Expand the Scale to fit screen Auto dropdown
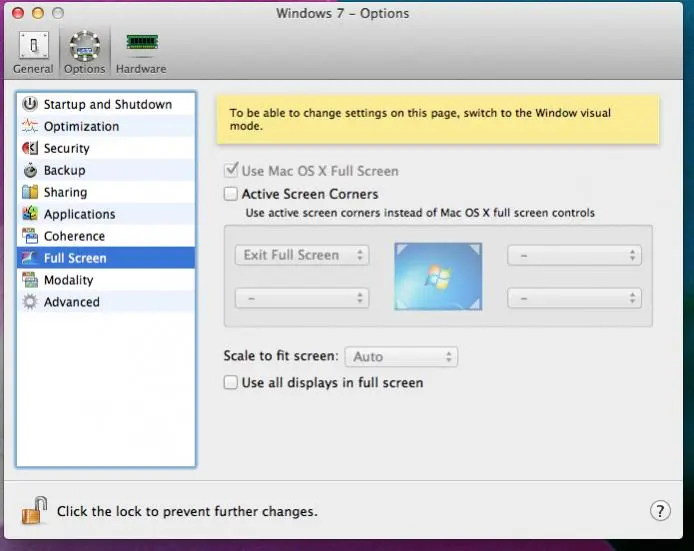 click(x=401, y=357)
